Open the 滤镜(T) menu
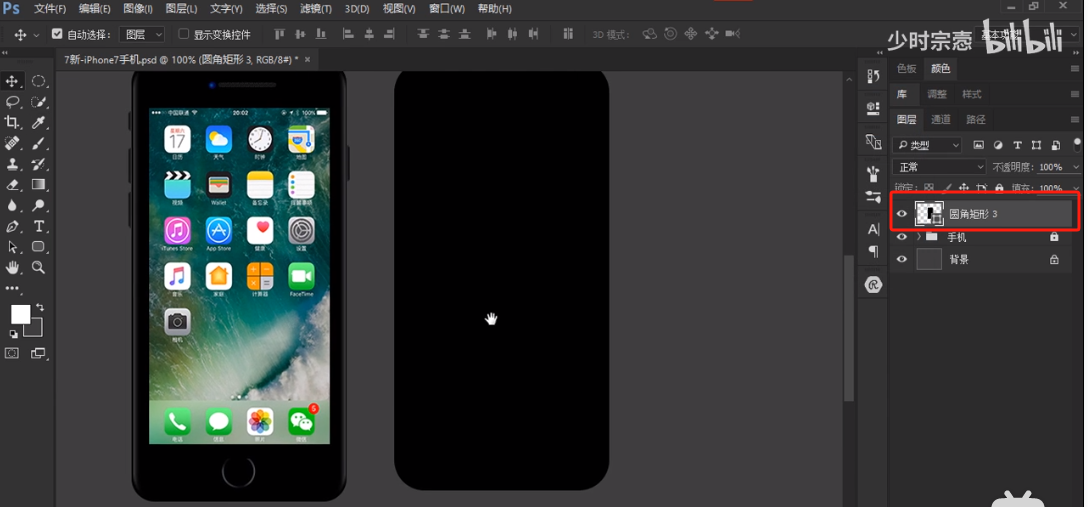This screenshot has height=507, width=1090. pos(316,9)
